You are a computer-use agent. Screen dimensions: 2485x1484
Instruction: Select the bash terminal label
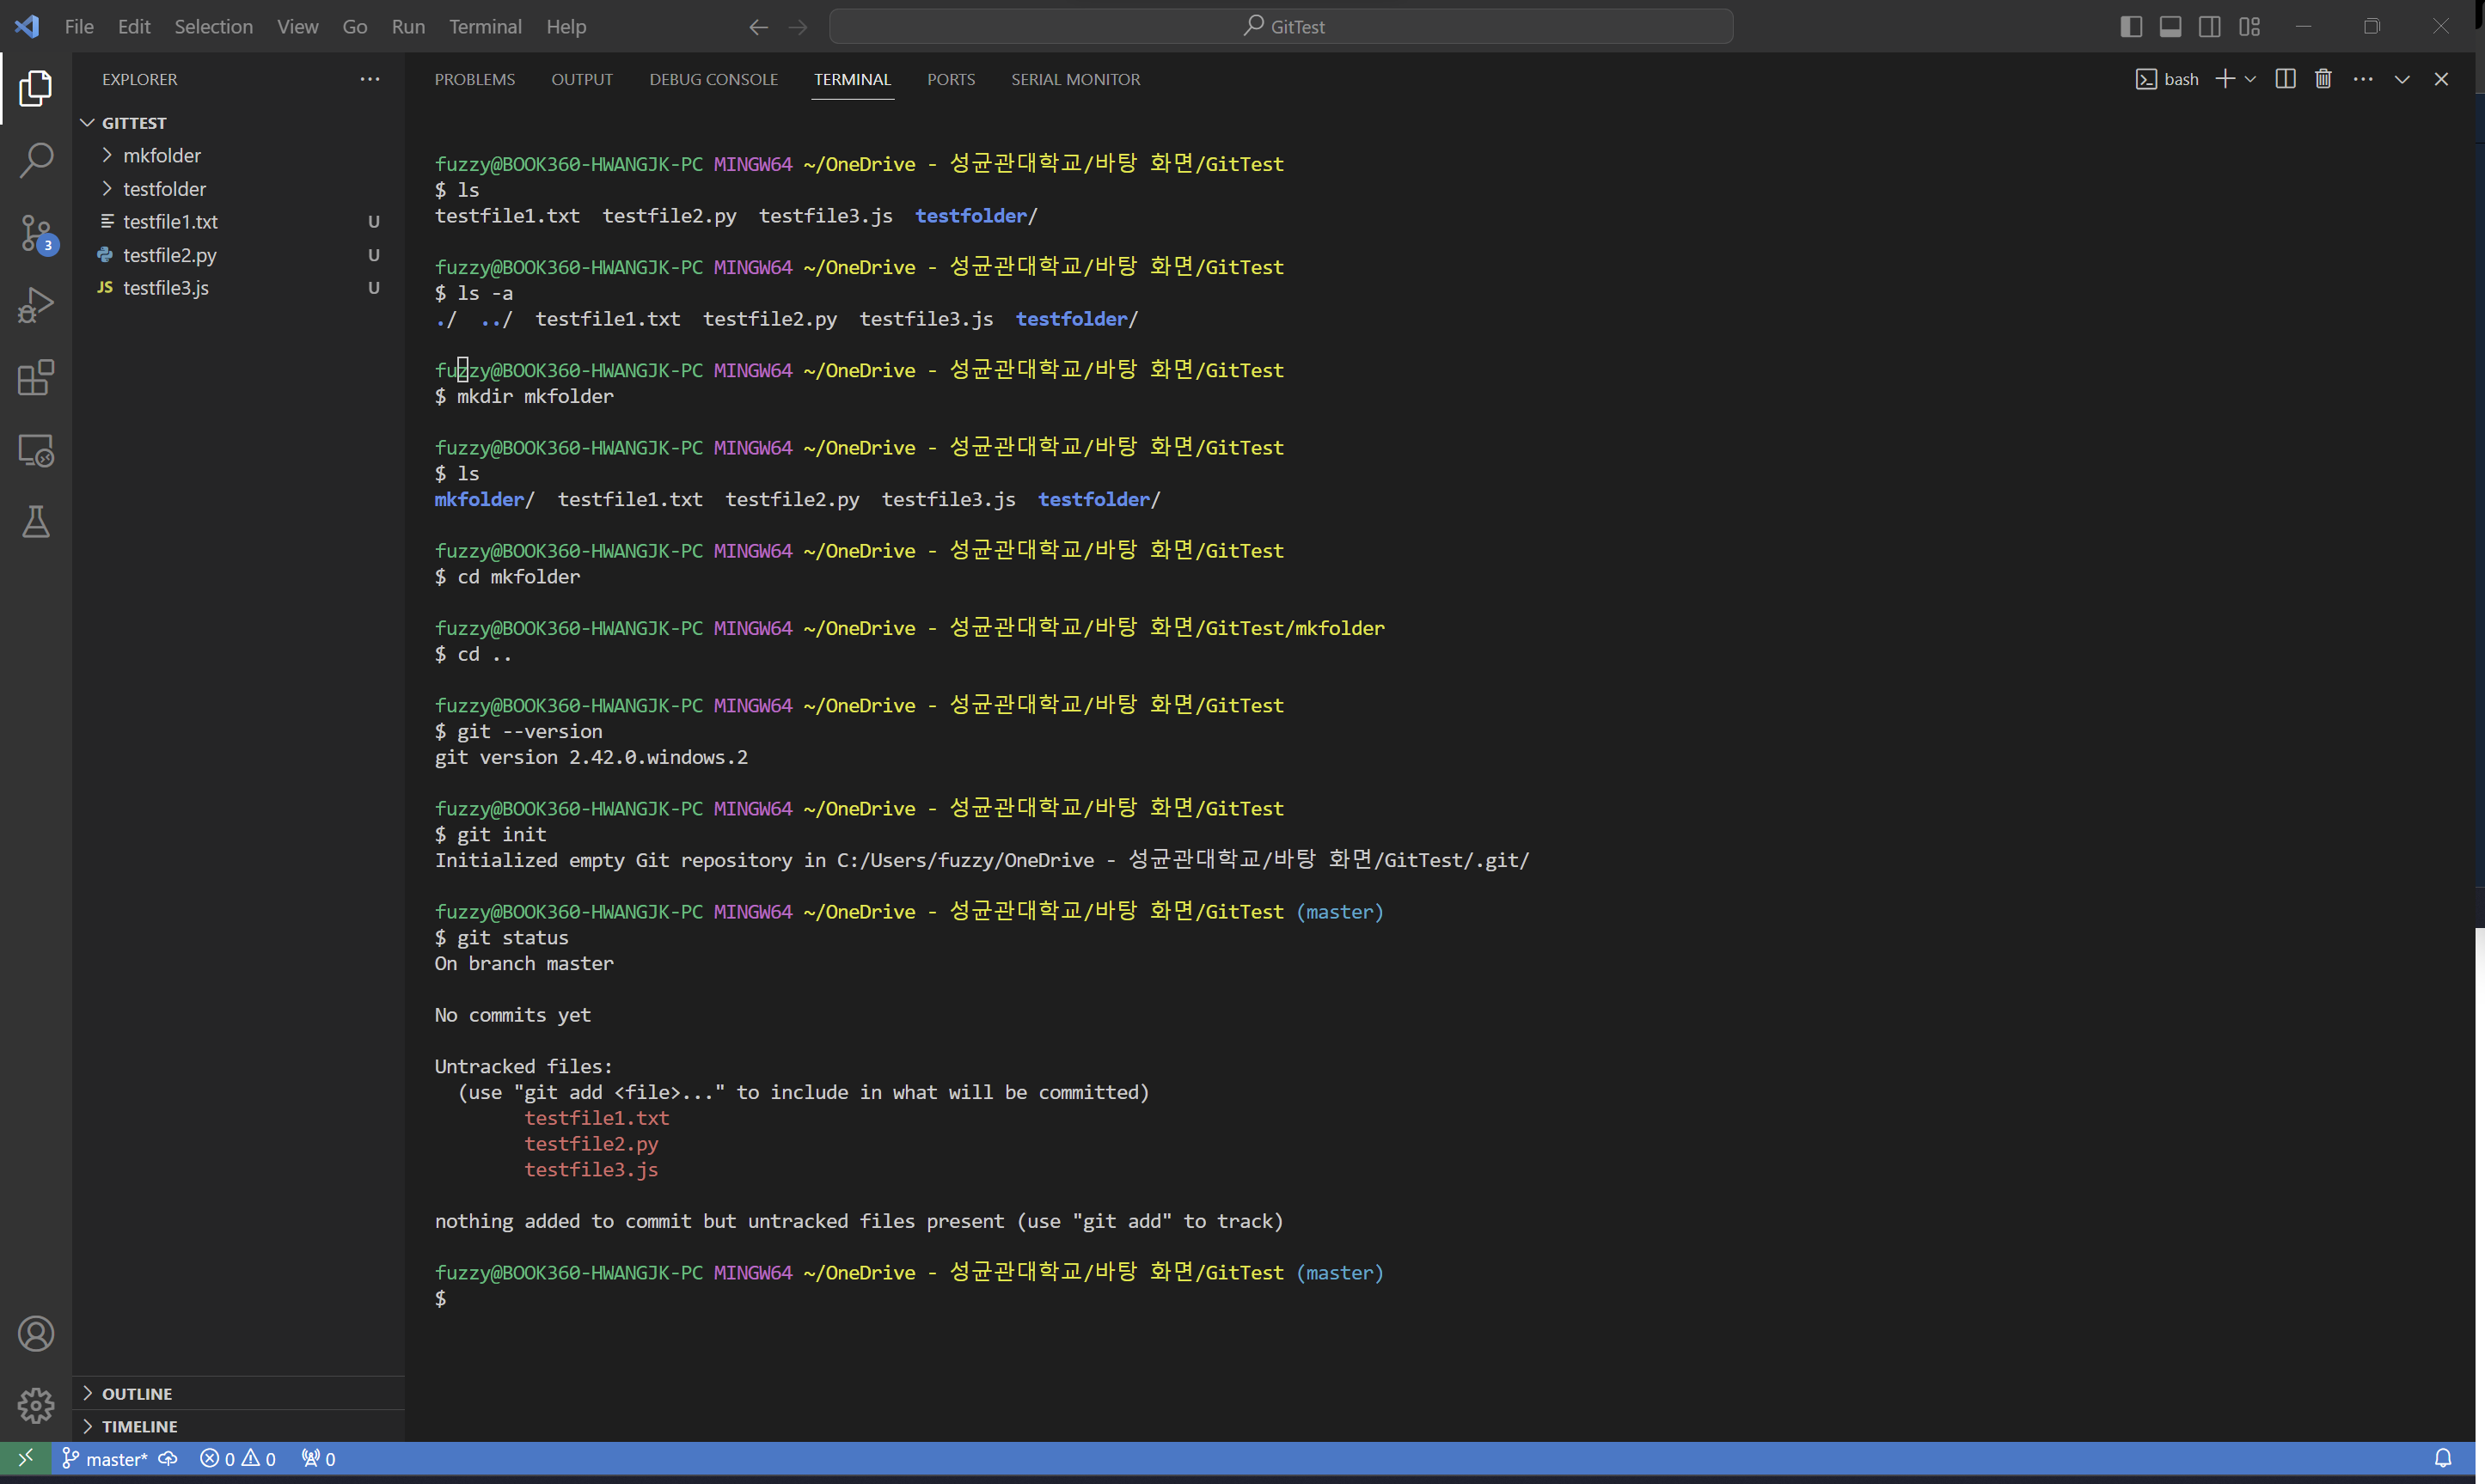(2167, 79)
